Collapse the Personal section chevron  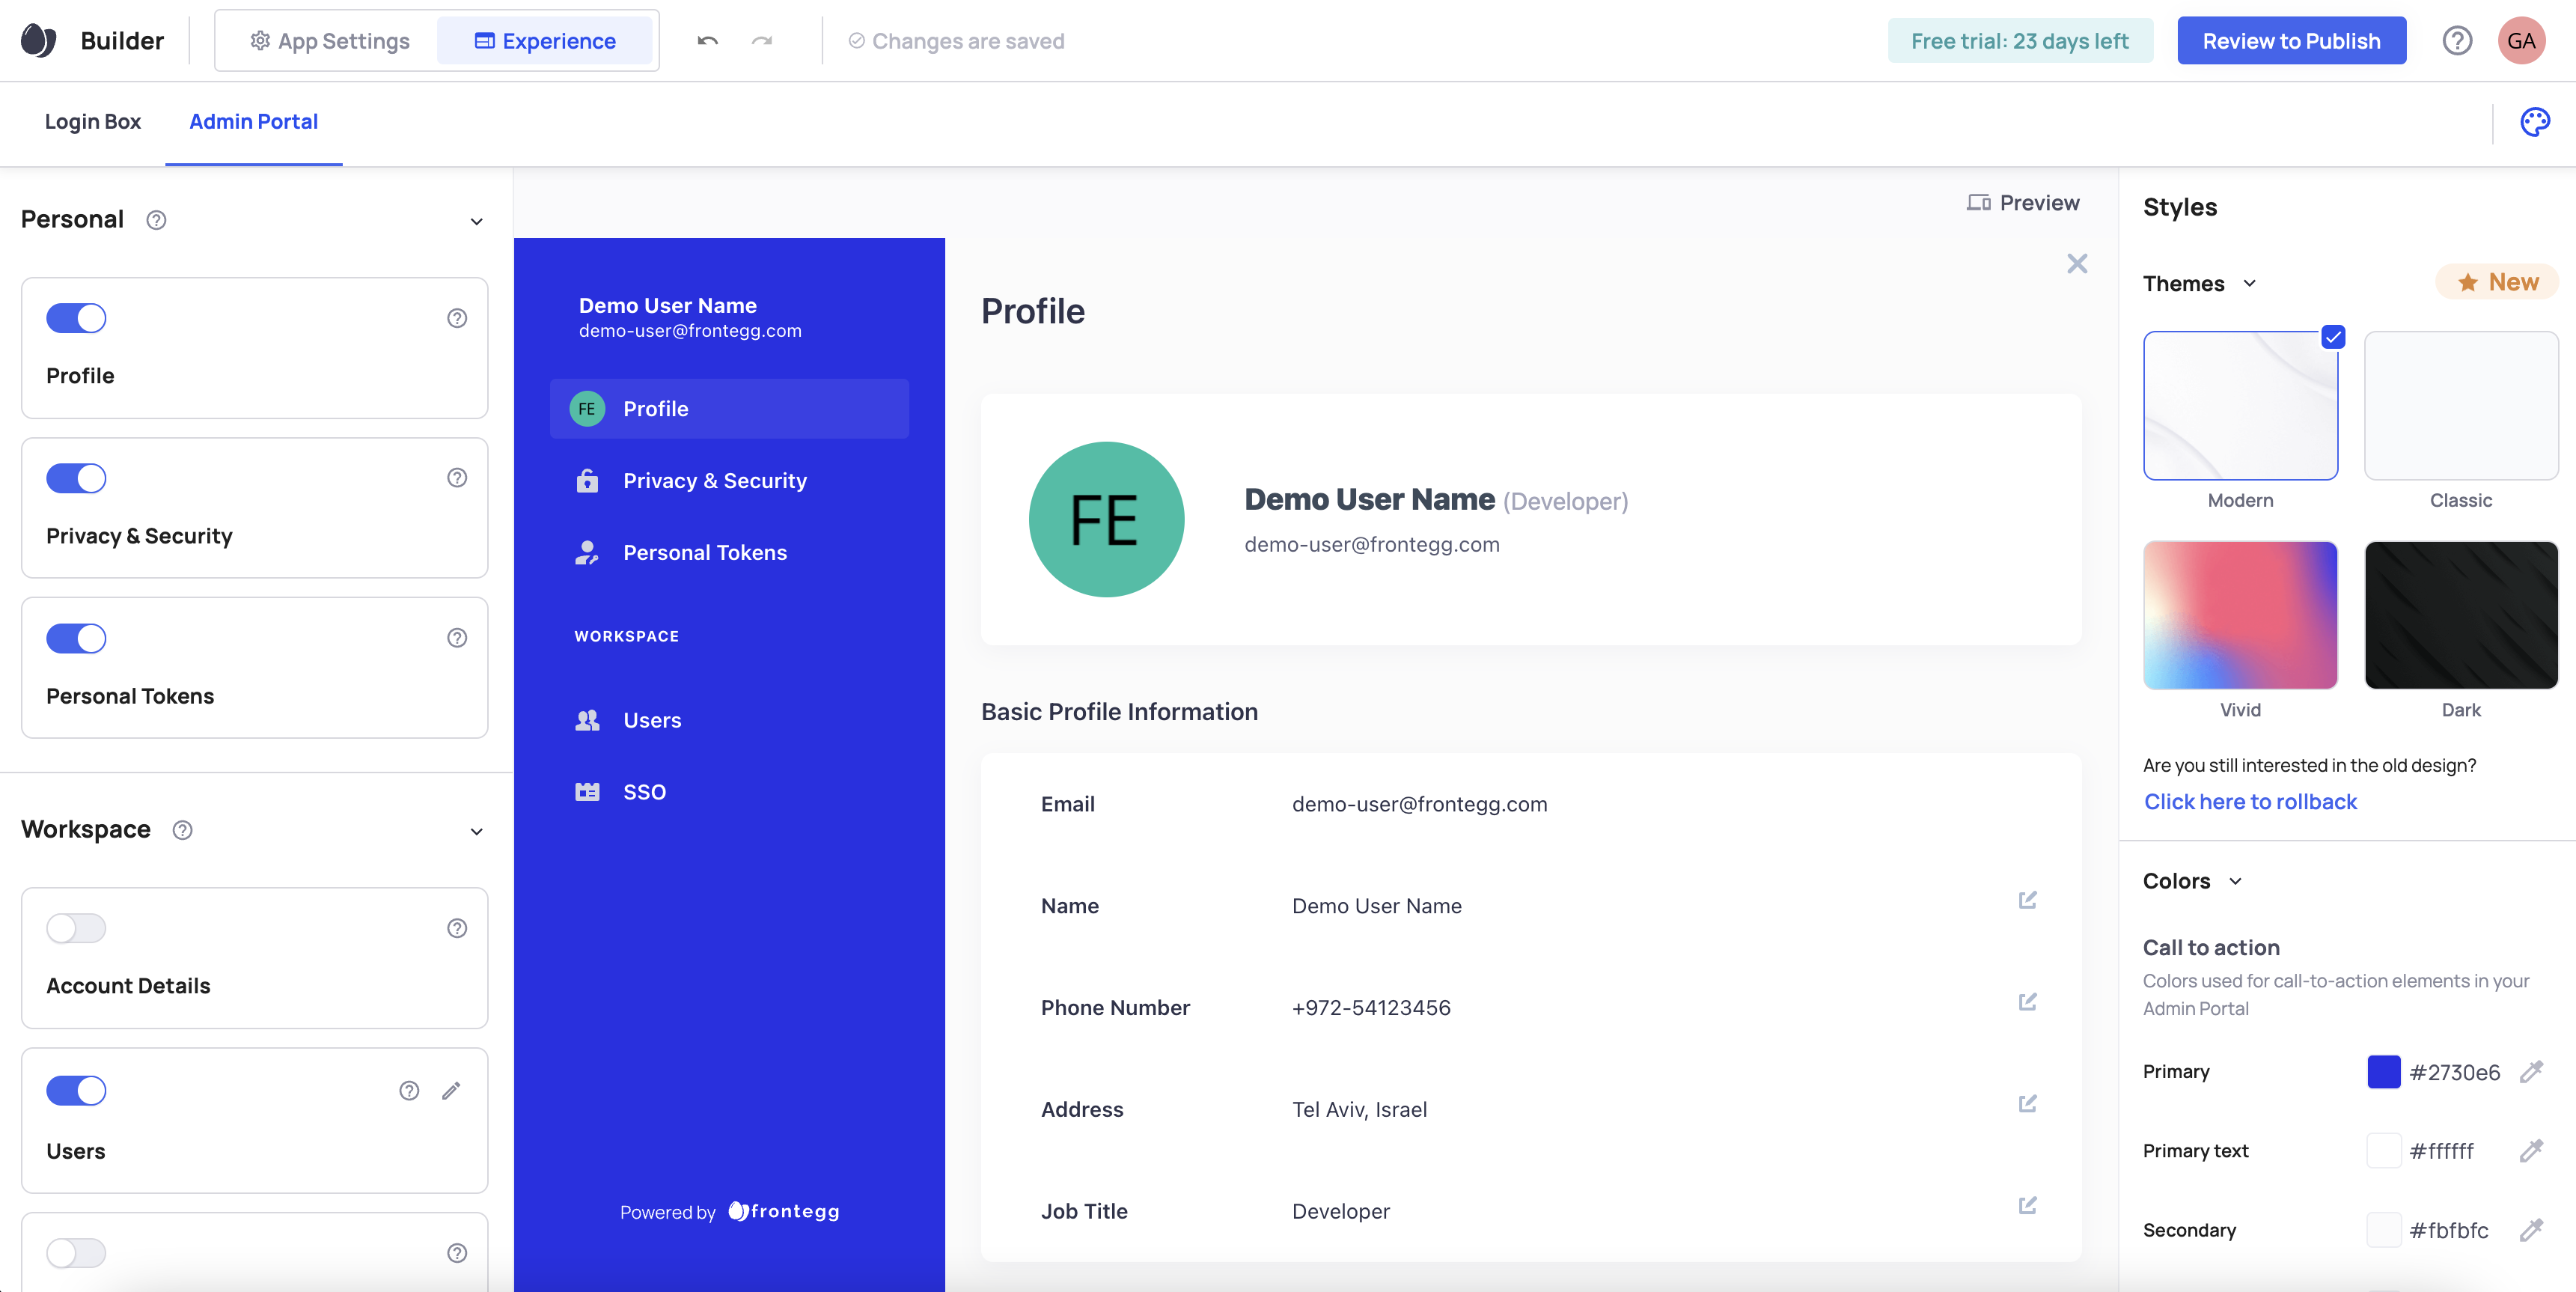tap(477, 221)
